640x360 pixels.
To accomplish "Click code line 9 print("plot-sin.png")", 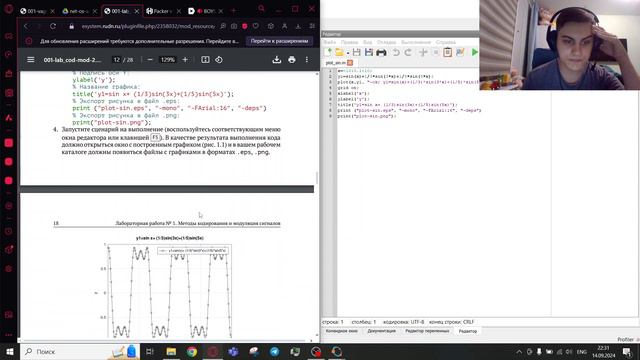I will pyautogui.click(x=367, y=116).
